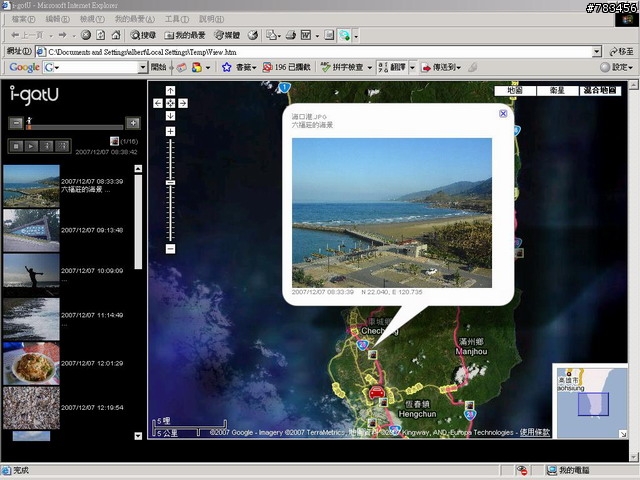Open the 工具 (Tools) menu
This screenshot has width=640, height=480.
pos(177,19)
